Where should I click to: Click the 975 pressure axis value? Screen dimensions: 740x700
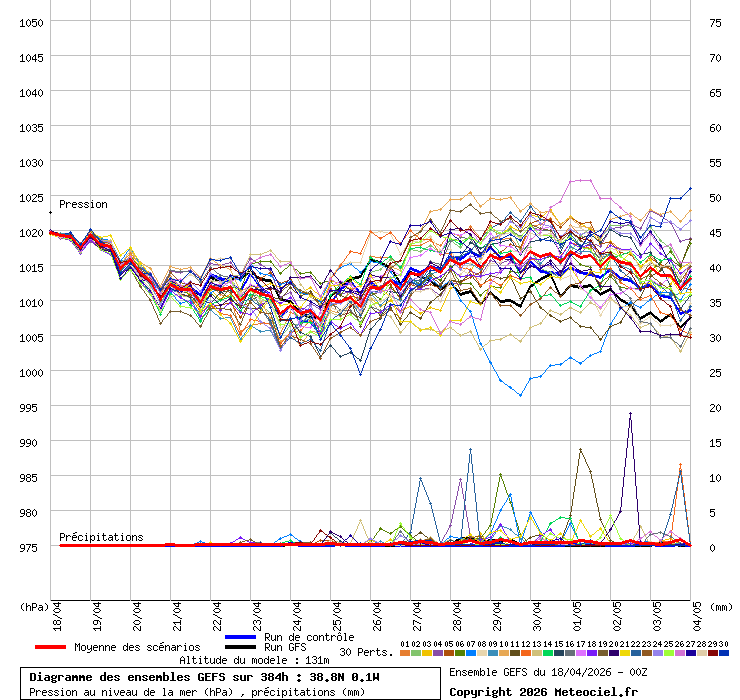31,547
